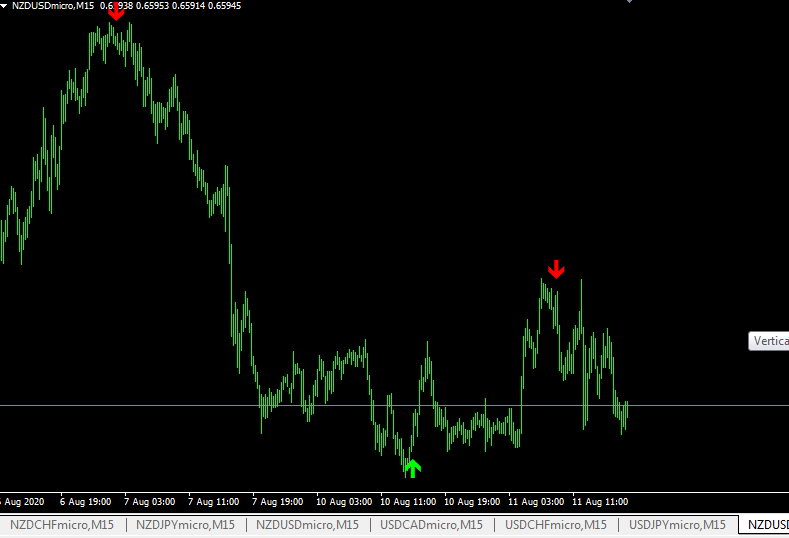Open the USDCHFmicro,M15 chart tab
The height and width of the screenshot is (538, 789).
[555, 525]
